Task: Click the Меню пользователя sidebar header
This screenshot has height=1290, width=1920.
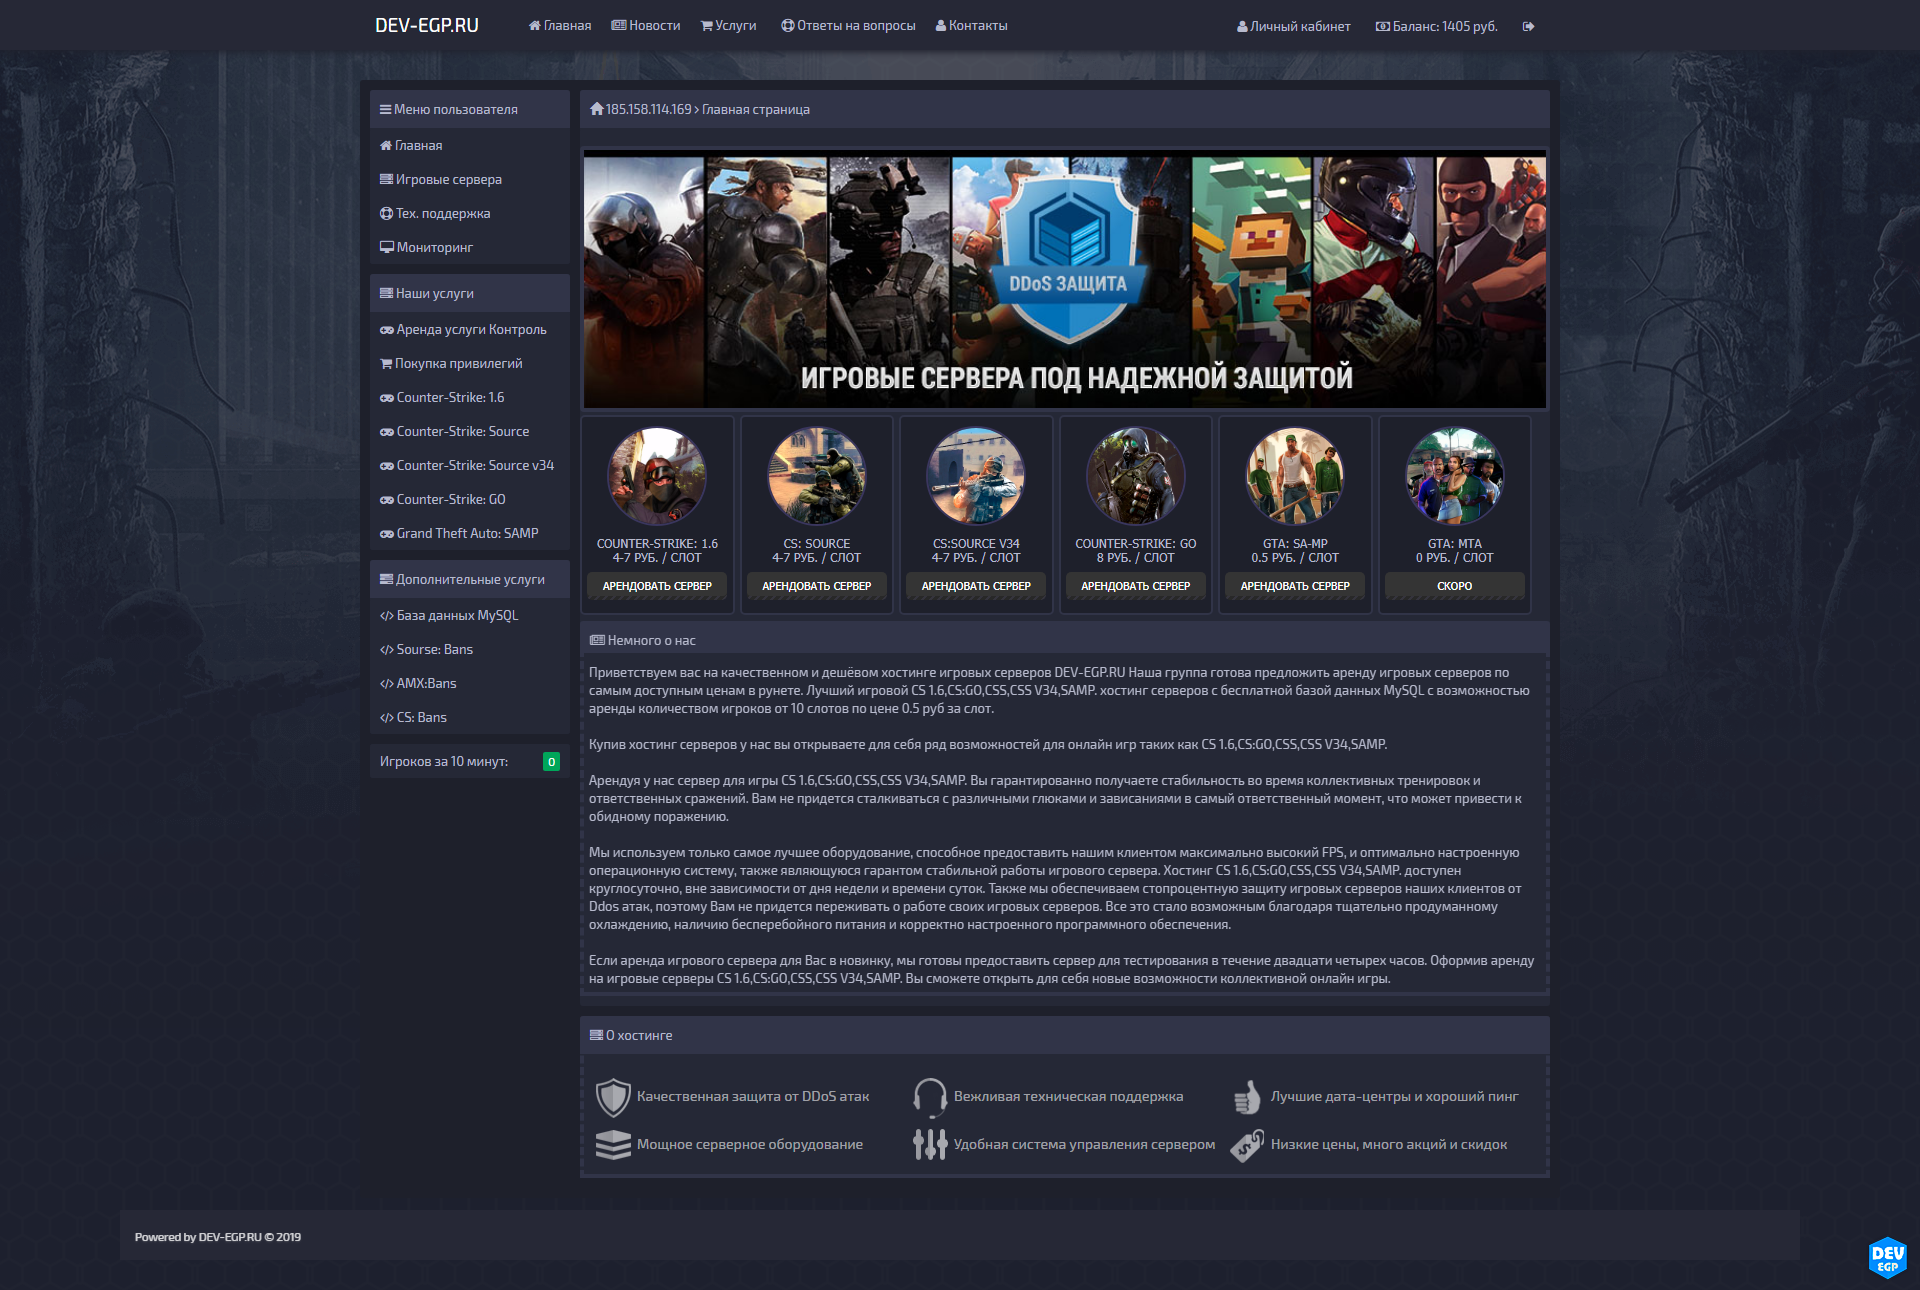Action: [470, 109]
